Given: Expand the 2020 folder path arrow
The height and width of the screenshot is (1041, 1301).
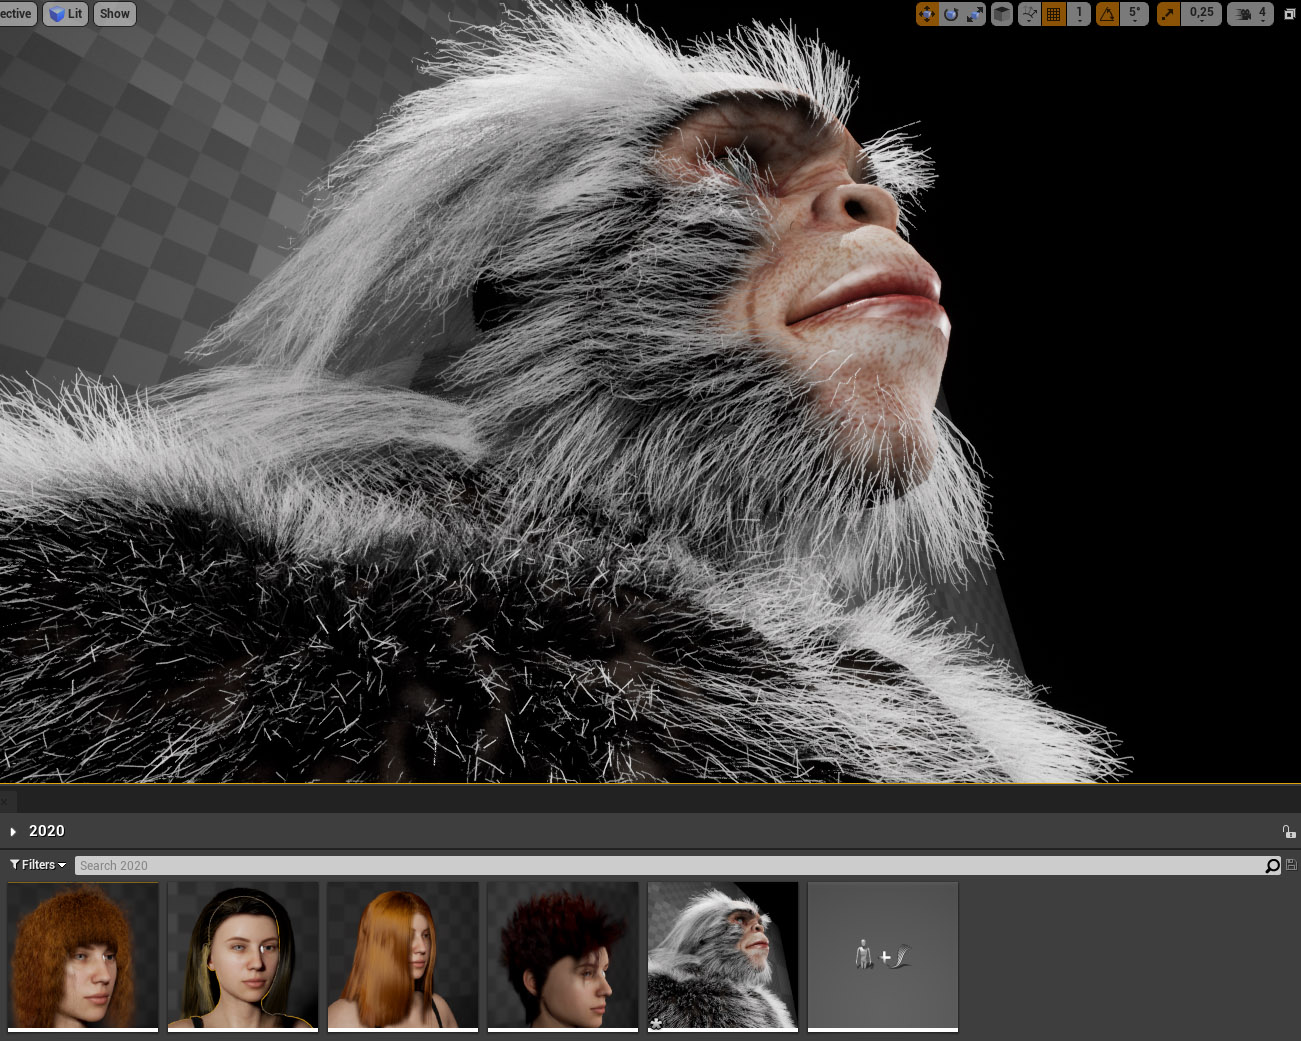Looking at the screenshot, I should coord(13,832).
